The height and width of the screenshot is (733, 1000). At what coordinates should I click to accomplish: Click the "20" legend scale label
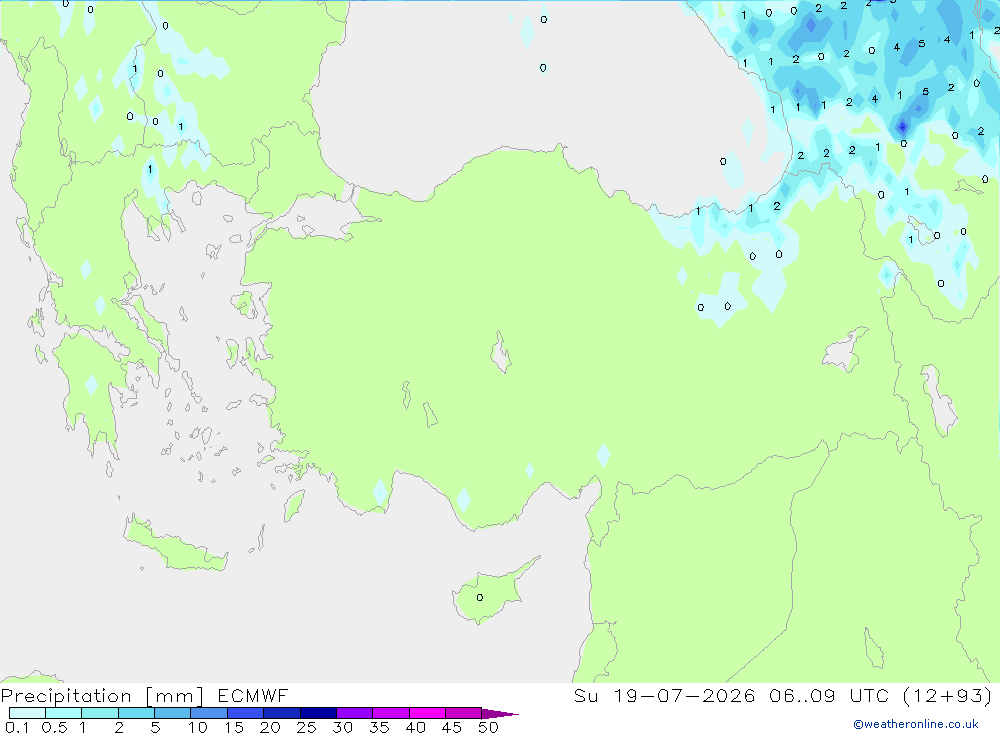pos(270,727)
